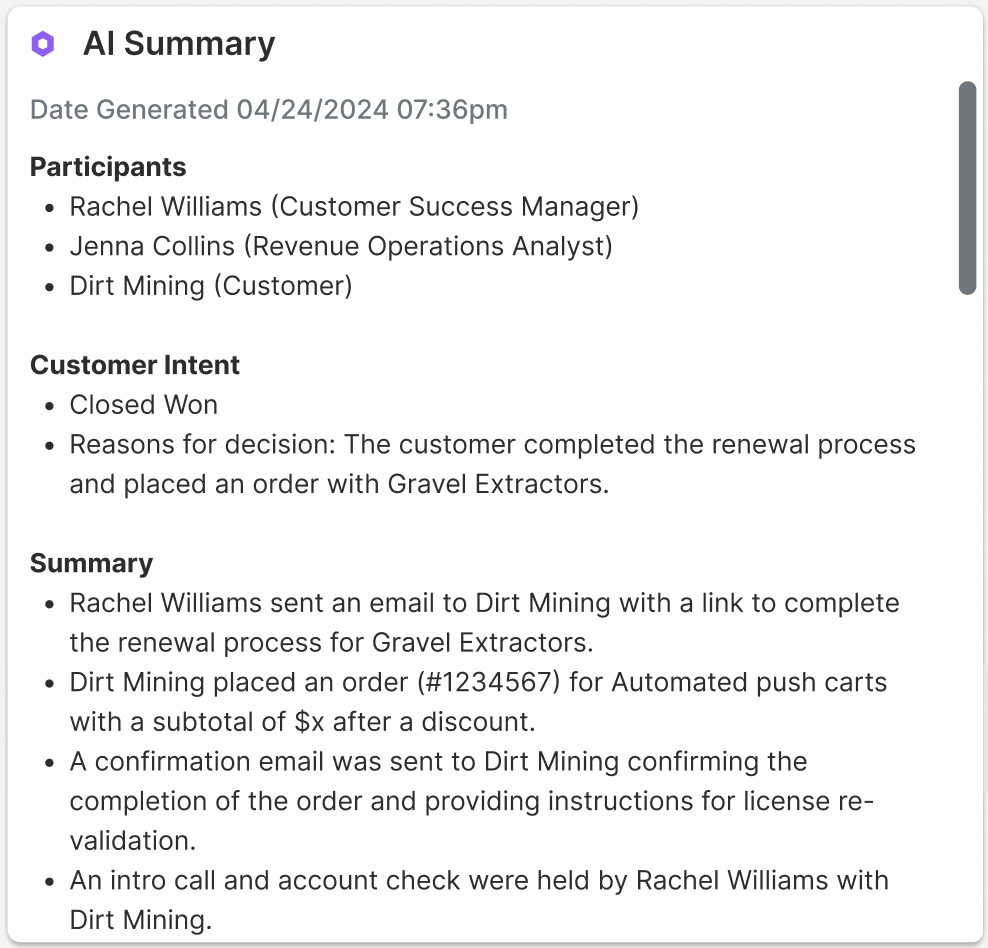The width and height of the screenshot is (988, 948).
Task: Select the Closed Won bullet item
Action: [143, 405]
